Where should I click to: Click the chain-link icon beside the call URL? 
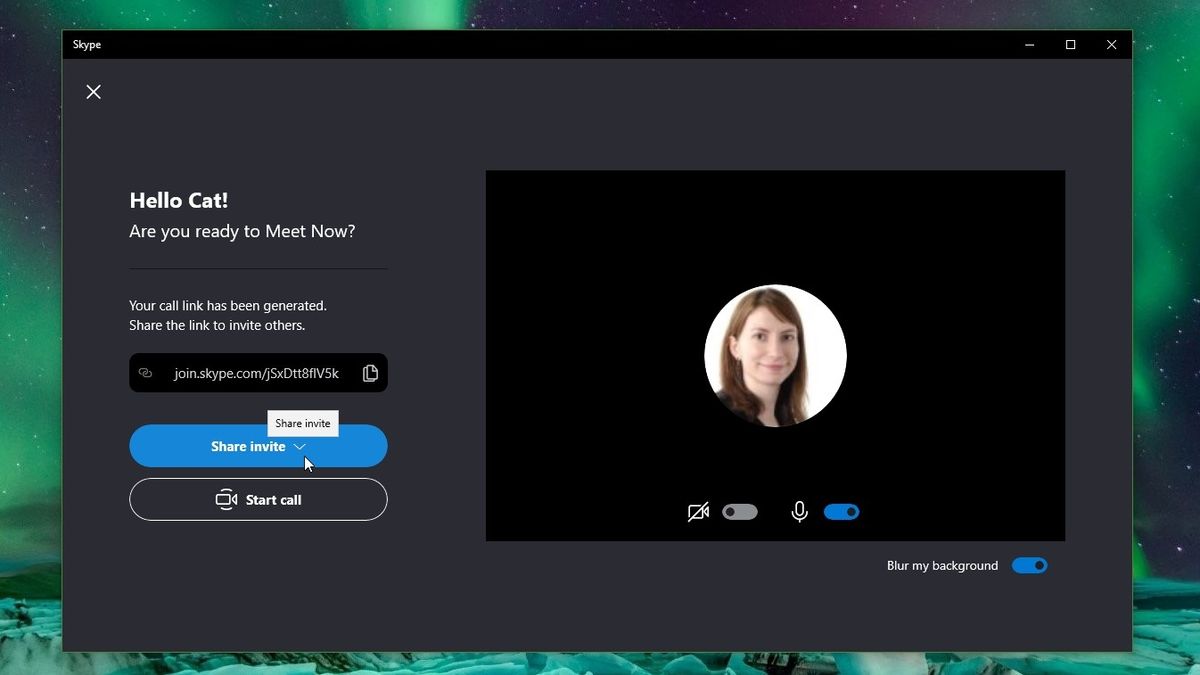tap(146, 372)
